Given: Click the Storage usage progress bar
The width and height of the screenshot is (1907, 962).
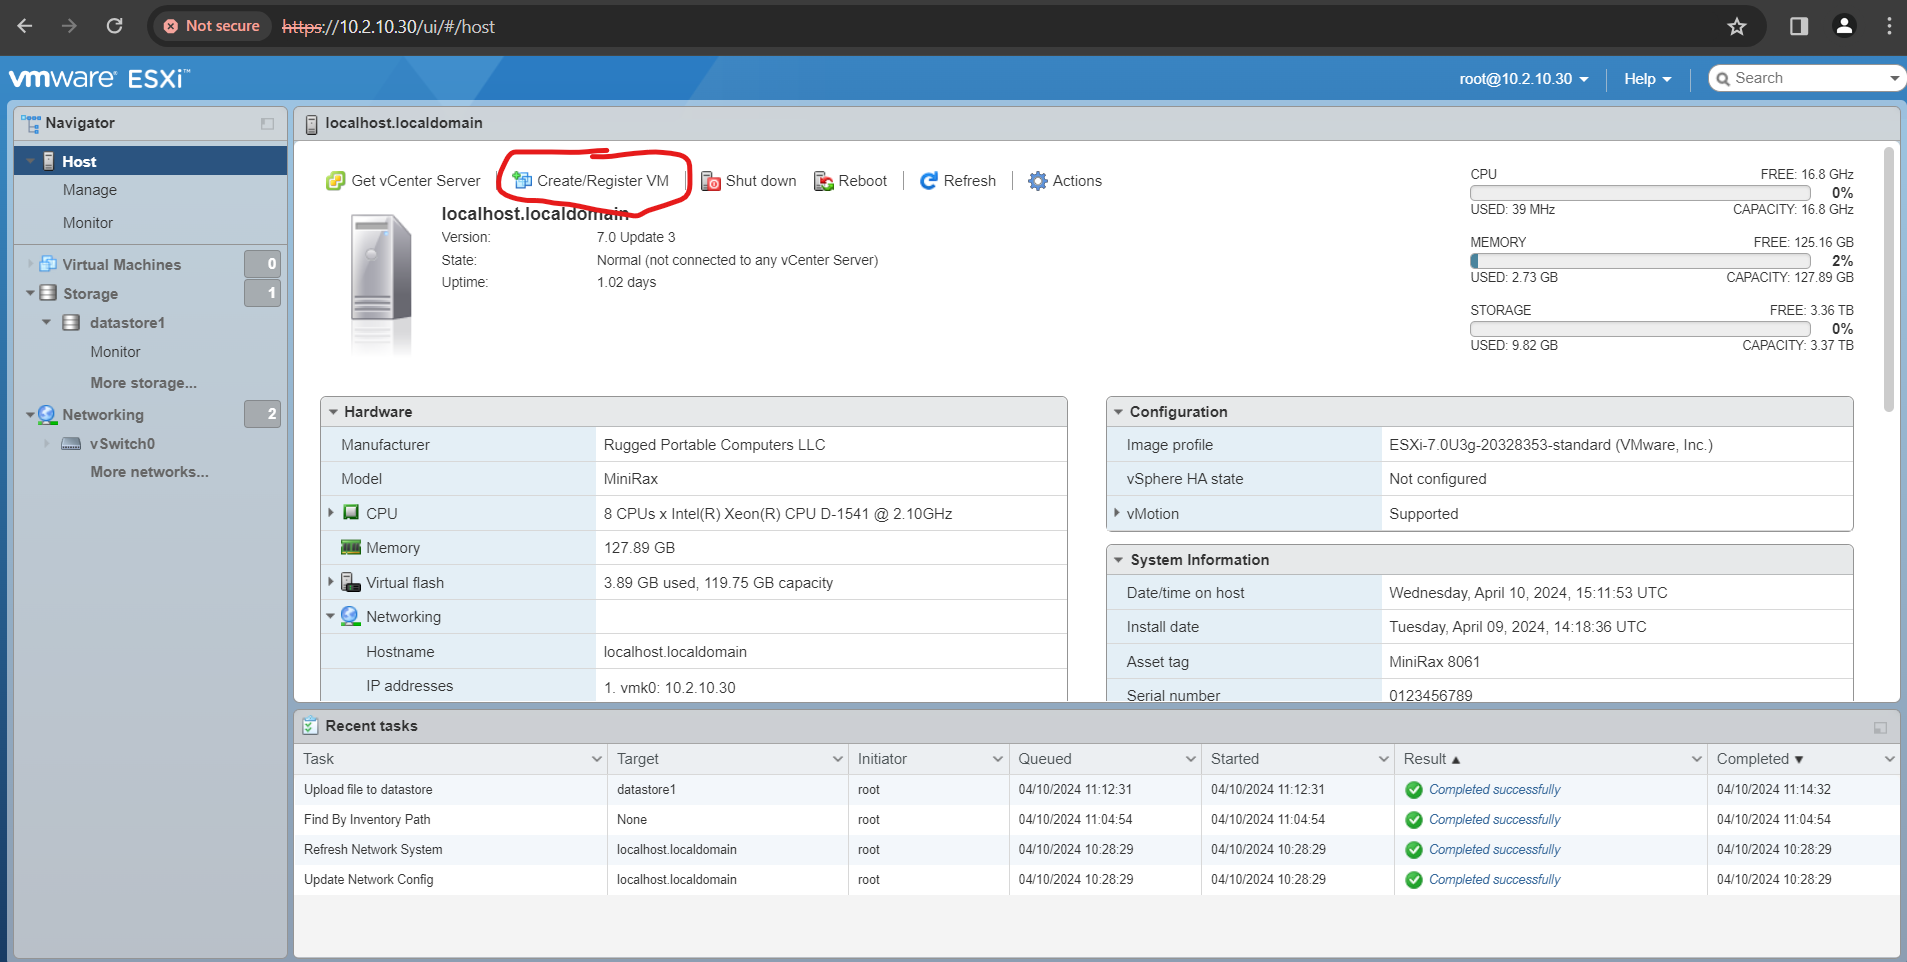Looking at the screenshot, I should click(x=1640, y=329).
